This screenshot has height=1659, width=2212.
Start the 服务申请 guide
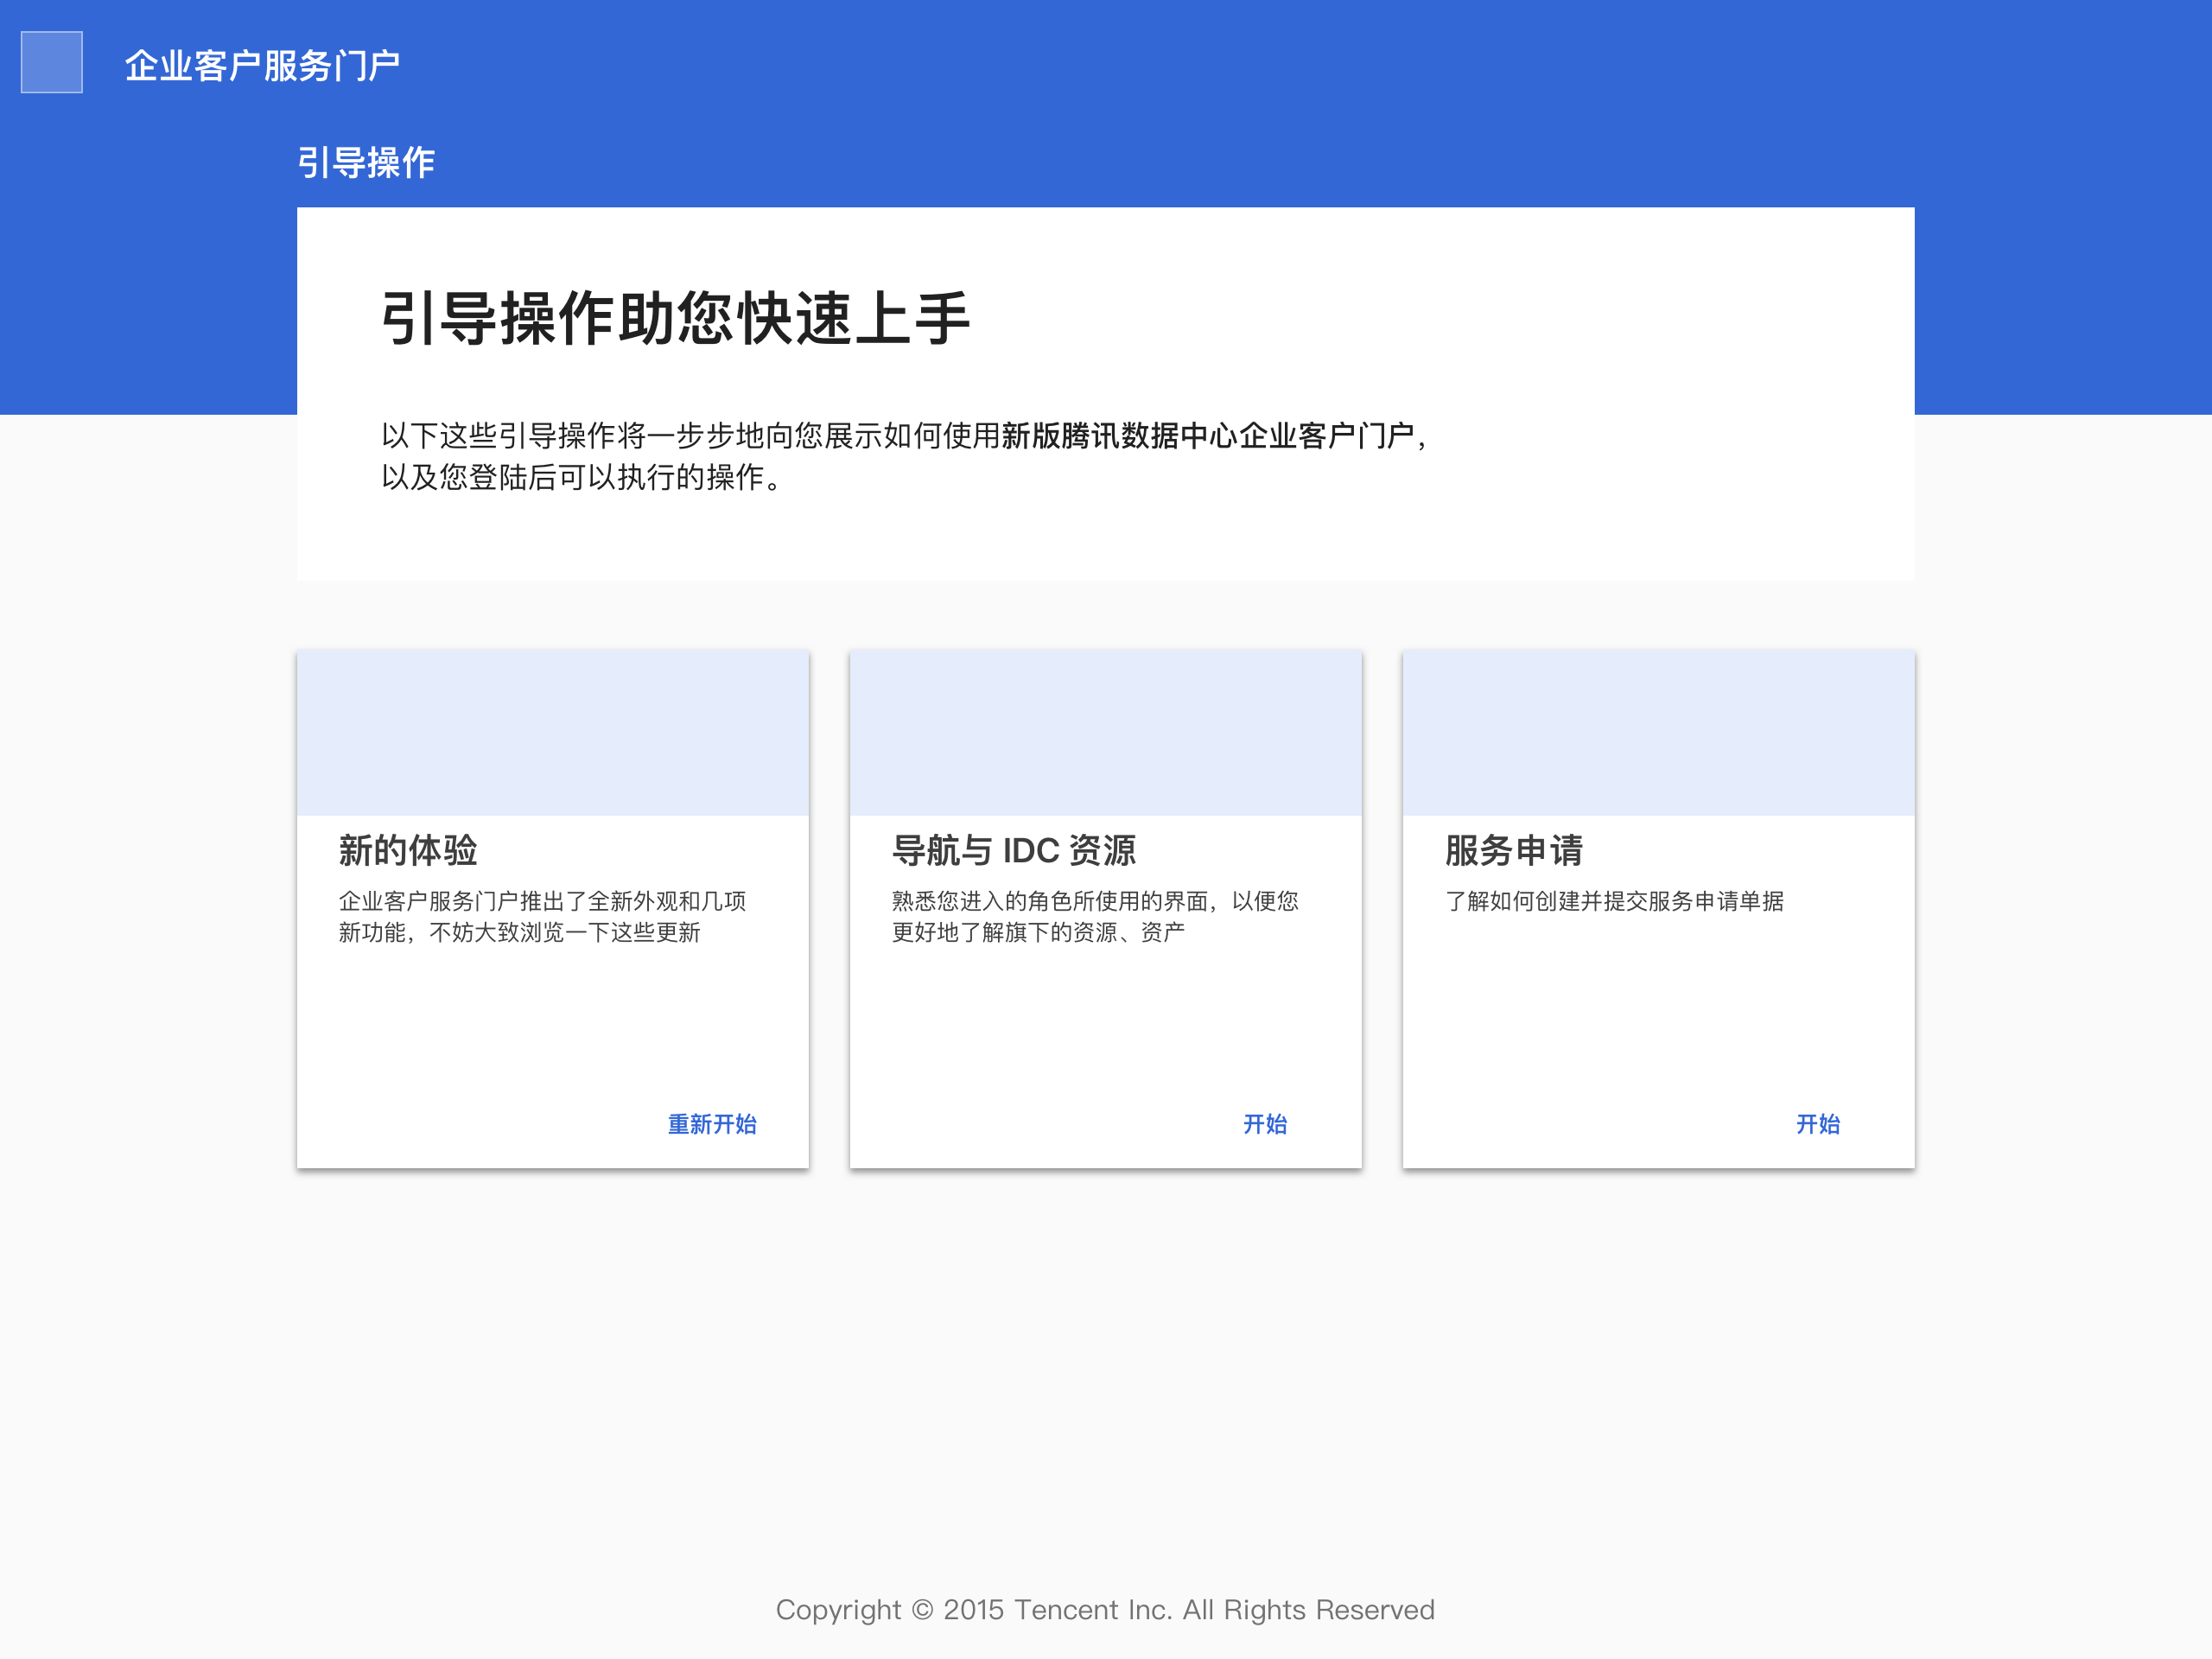[1818, 1124]
